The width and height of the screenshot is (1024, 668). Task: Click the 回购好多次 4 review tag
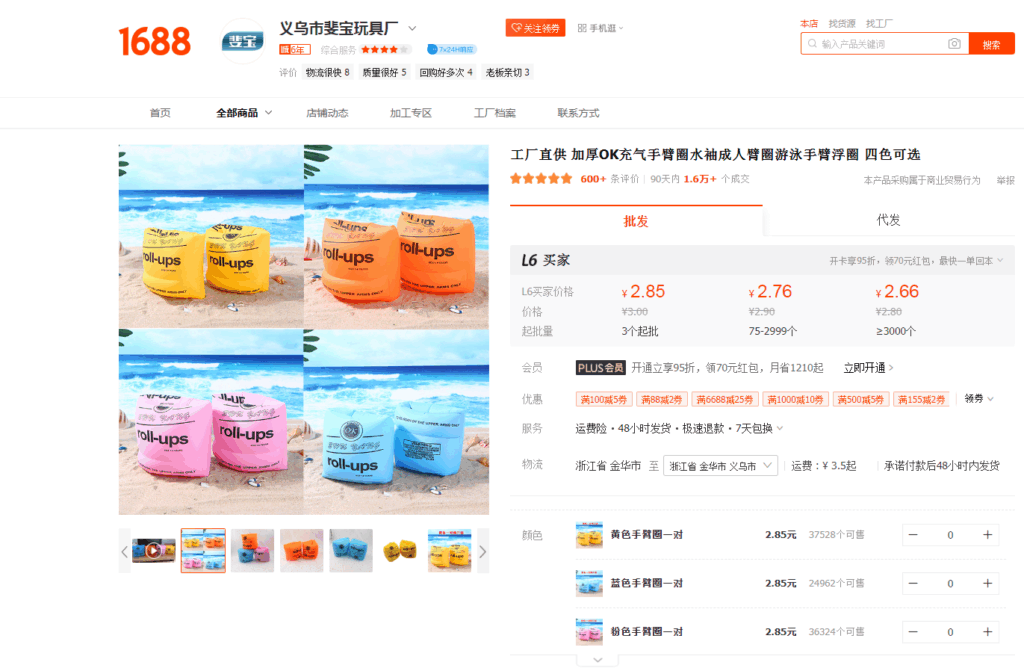(x=445, y=72)
